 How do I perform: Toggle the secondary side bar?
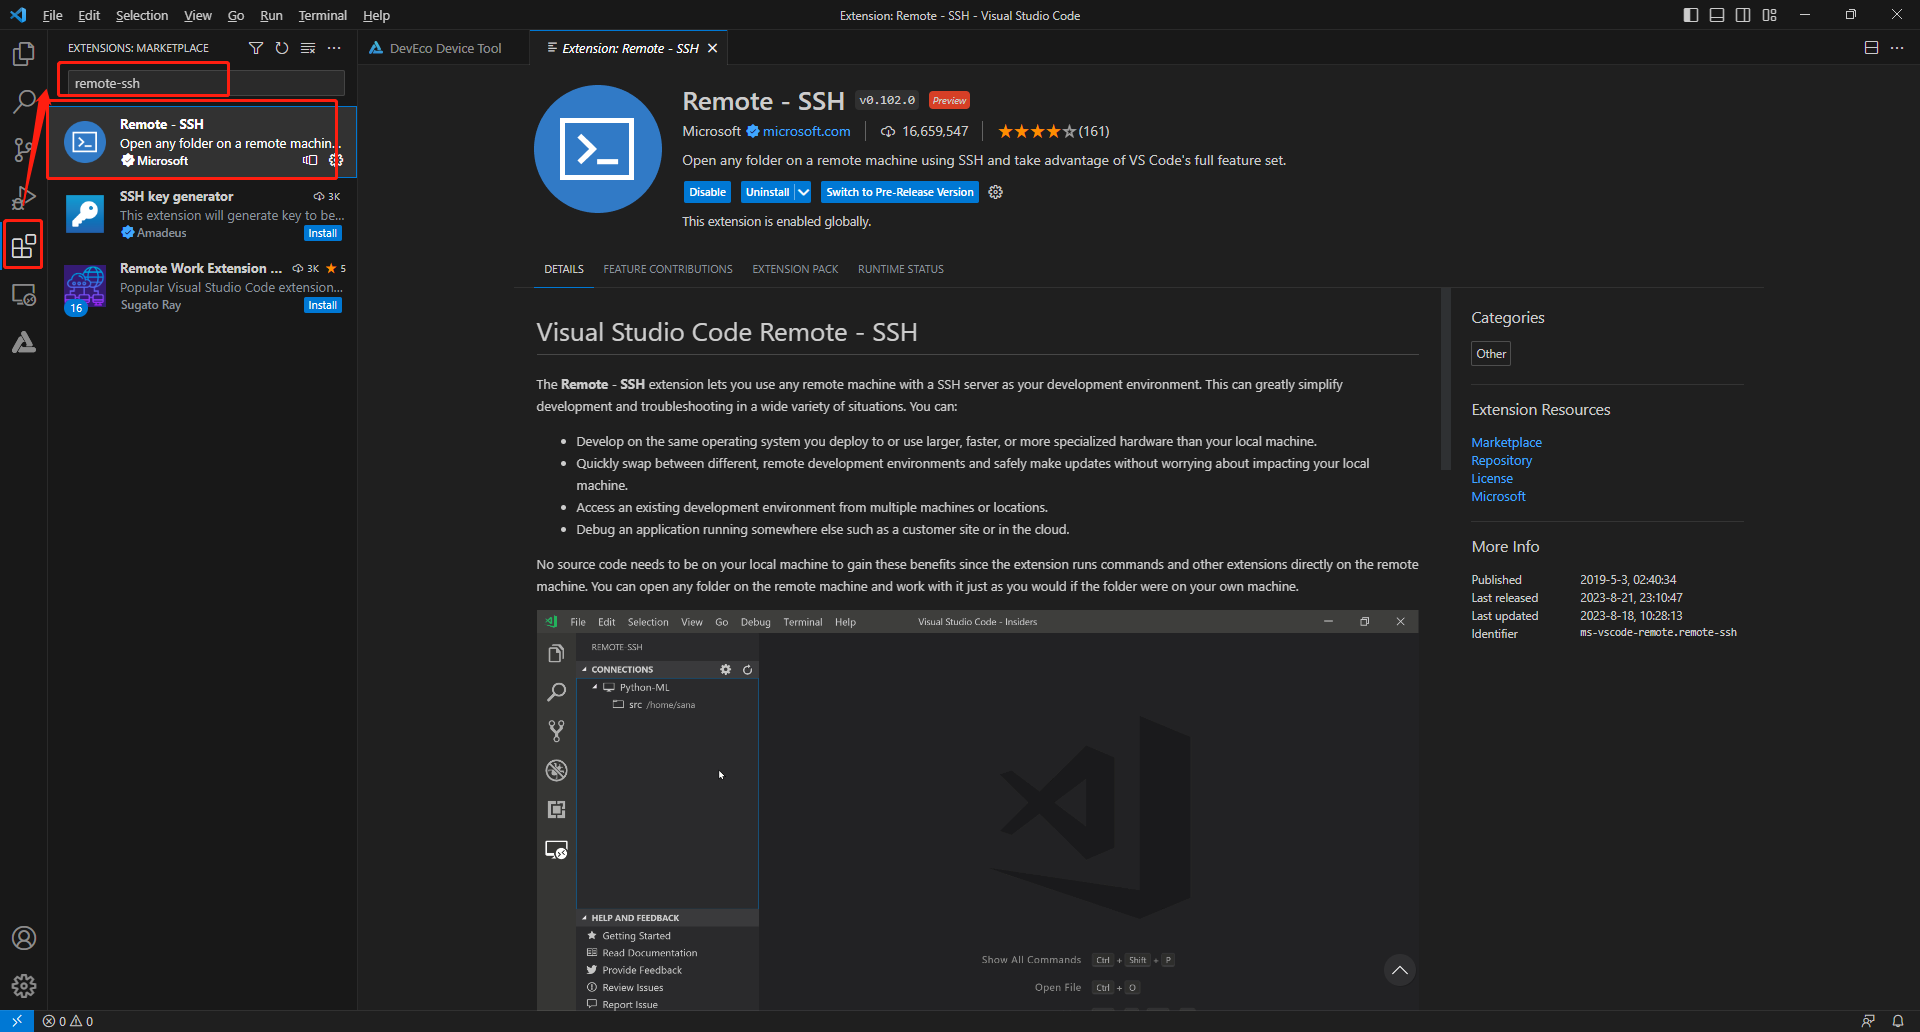(x=1743, y=15)
